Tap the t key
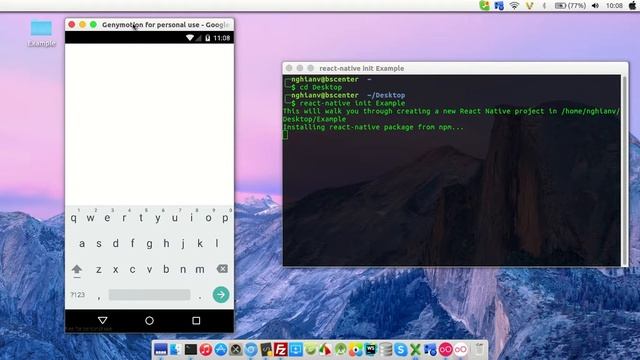This screenshot has height=360, width=640. coord(141,218)
